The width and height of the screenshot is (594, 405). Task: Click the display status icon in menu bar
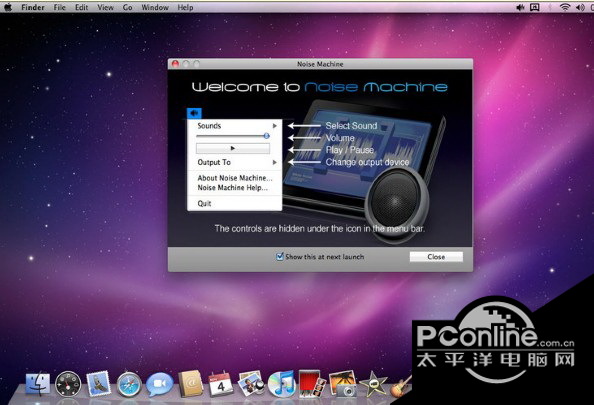(x=535, y=7)
